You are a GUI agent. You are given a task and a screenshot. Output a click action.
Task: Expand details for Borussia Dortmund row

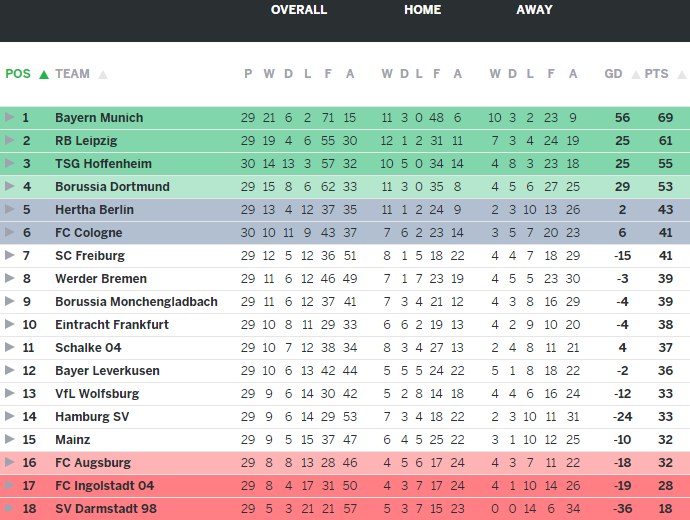(x=10, y=187)
